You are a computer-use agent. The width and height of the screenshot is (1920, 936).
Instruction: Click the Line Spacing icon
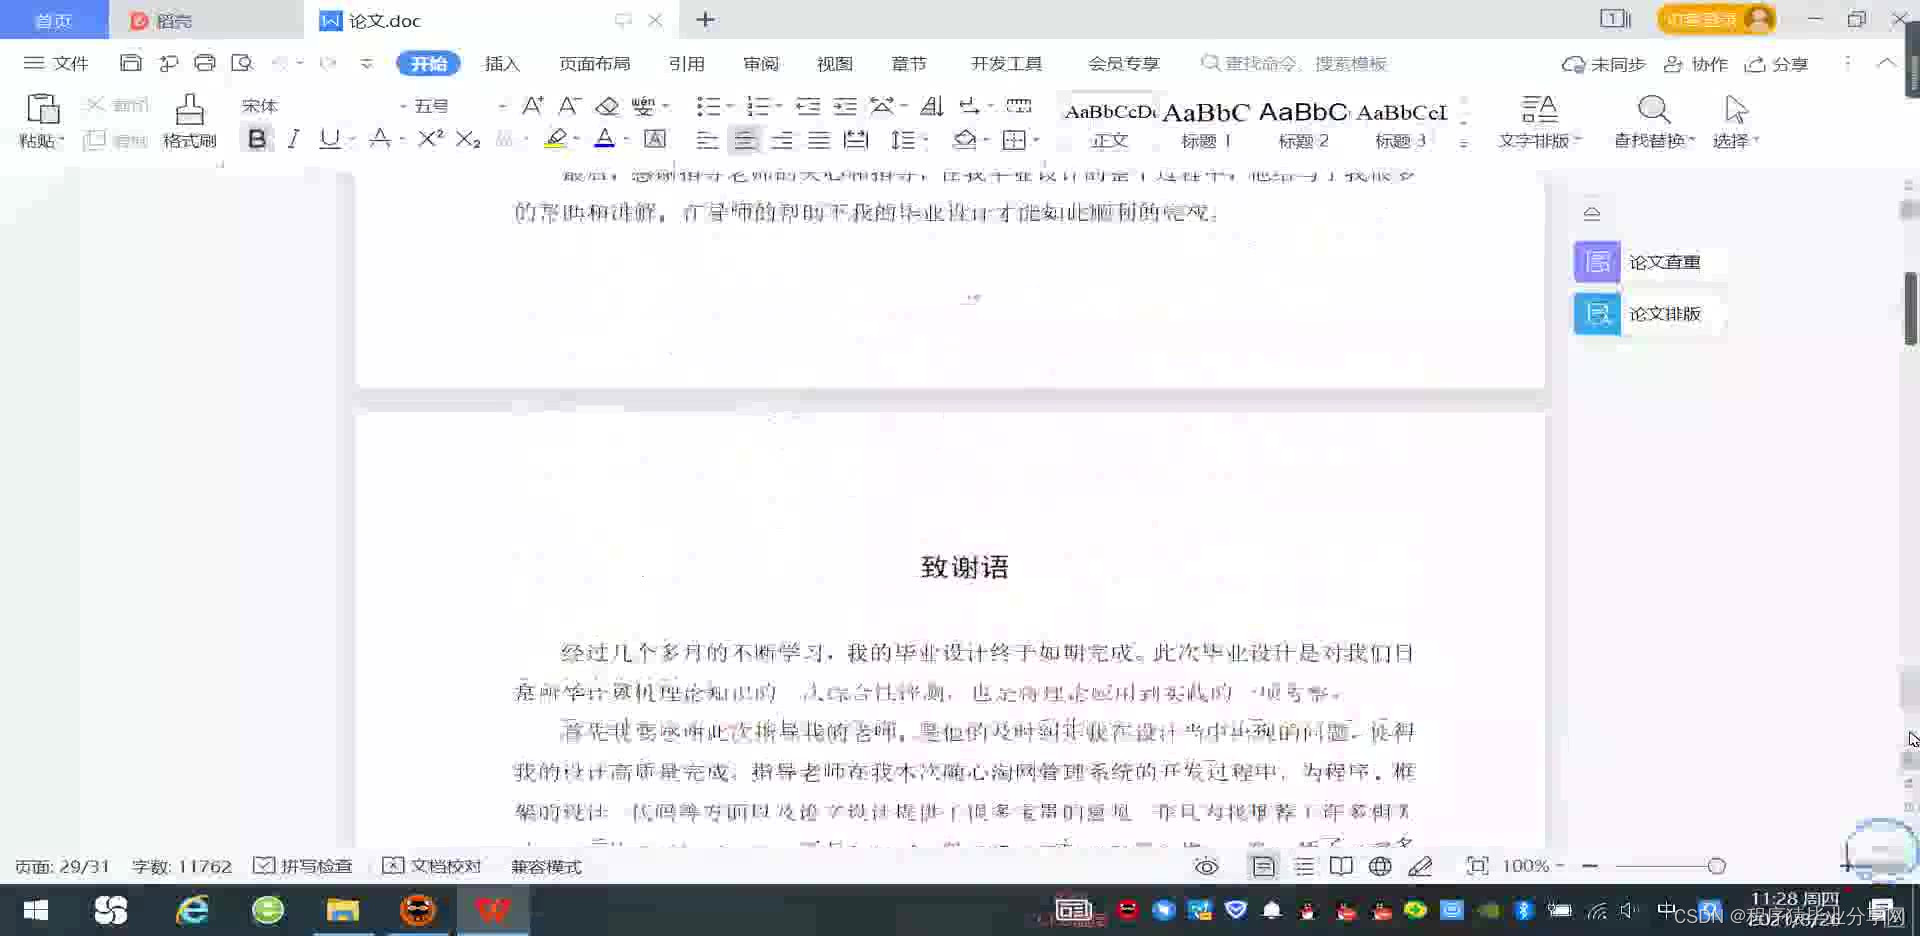tap(903, 140)
